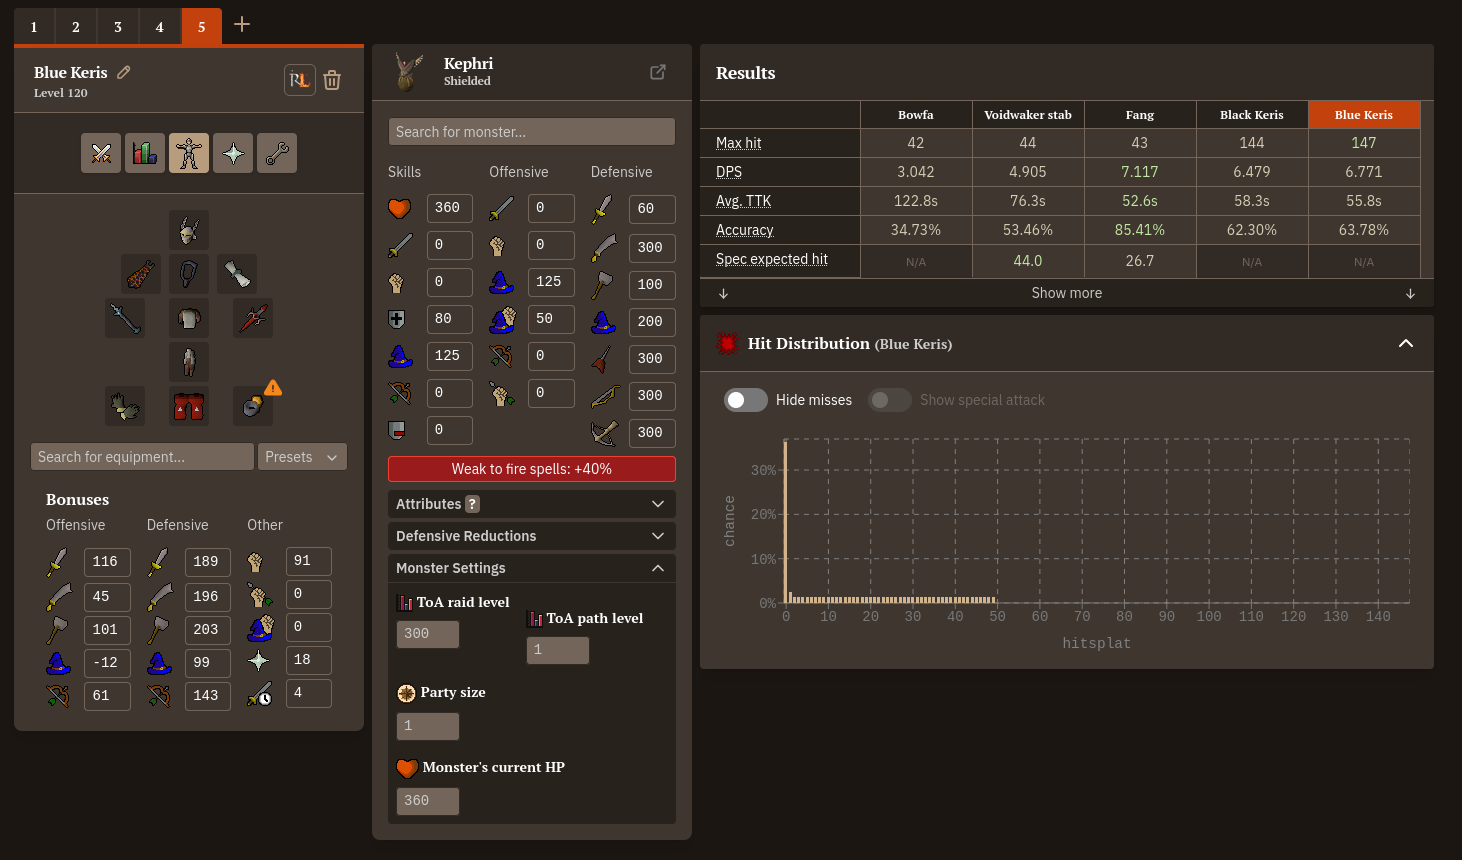The image size is (1462, 860).
Task: Toggle Show special attack switch
Action: (889, 400)
